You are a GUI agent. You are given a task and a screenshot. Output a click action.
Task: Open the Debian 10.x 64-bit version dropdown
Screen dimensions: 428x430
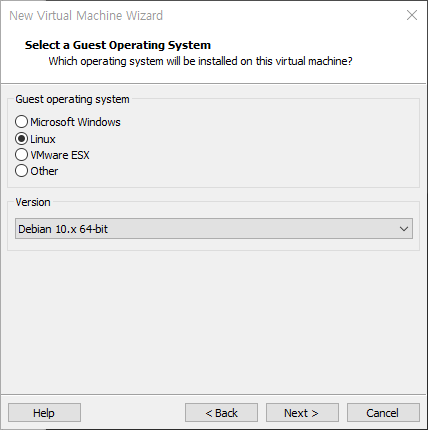[214, 229]
